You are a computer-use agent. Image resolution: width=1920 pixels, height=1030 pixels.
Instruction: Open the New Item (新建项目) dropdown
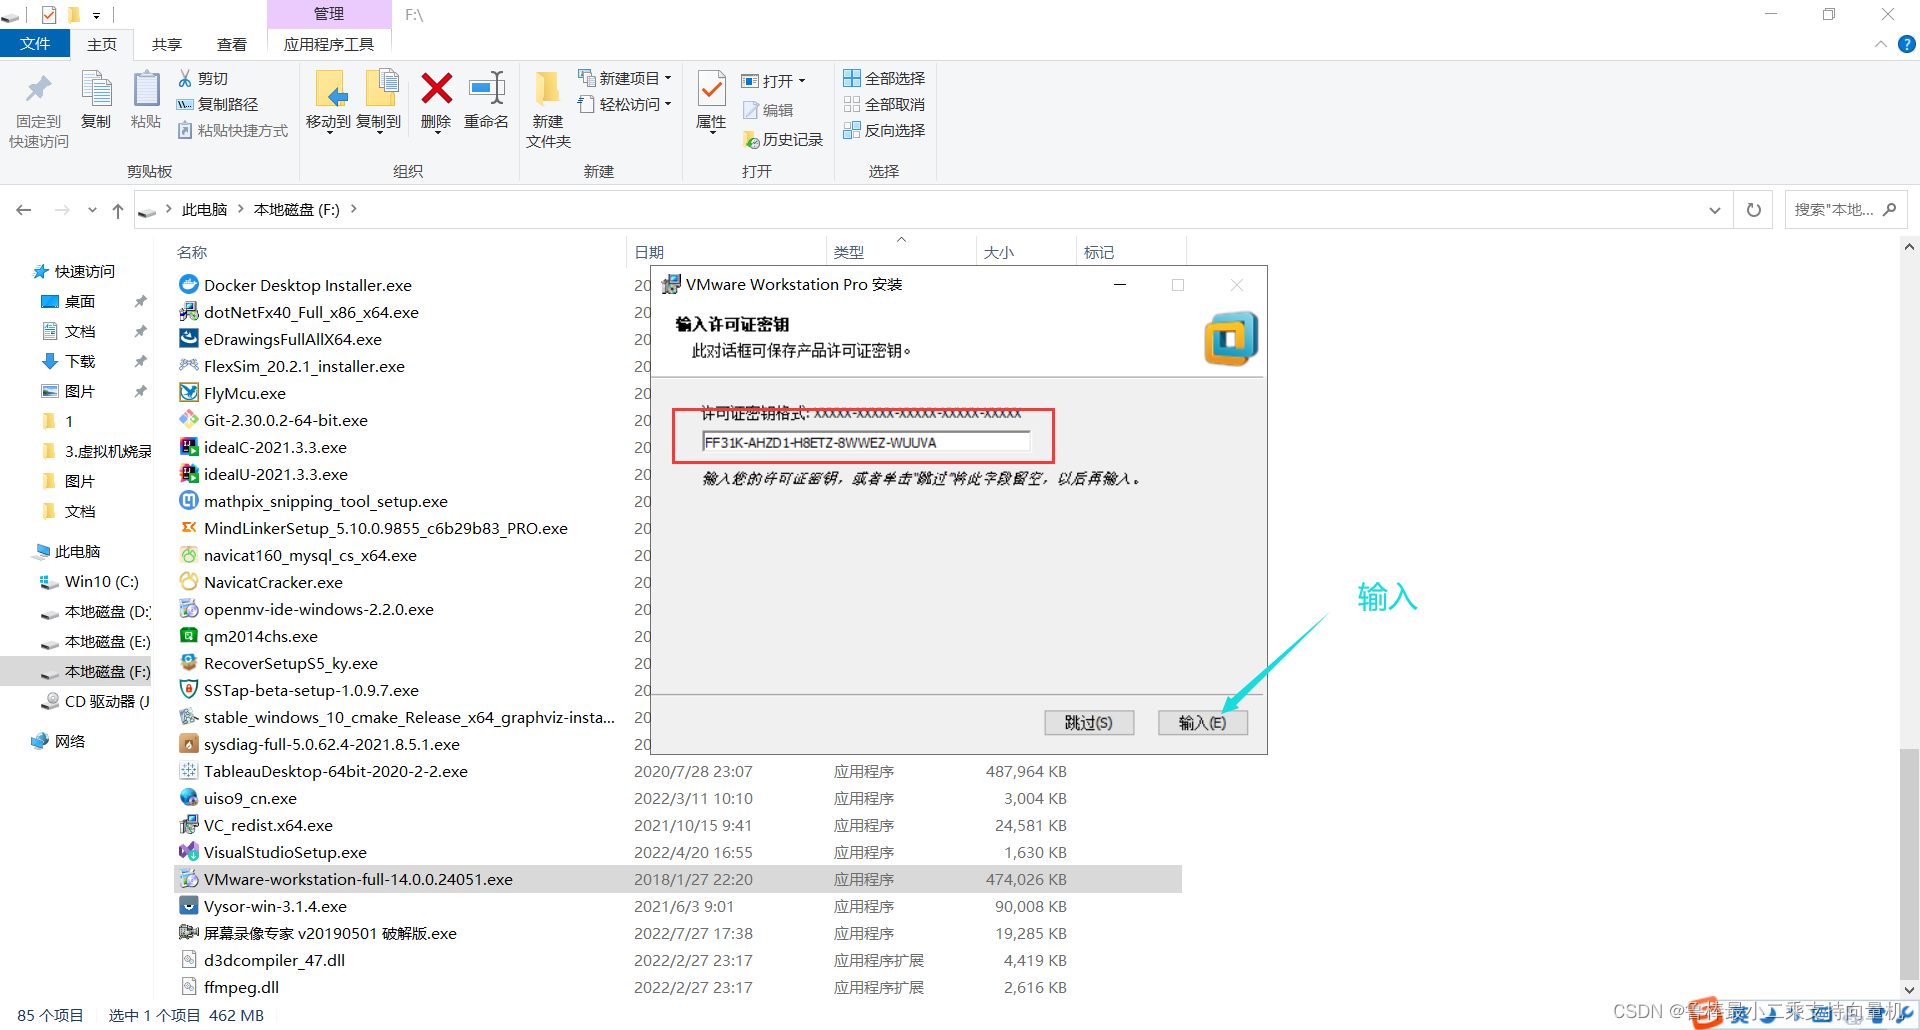click(625, 78)
